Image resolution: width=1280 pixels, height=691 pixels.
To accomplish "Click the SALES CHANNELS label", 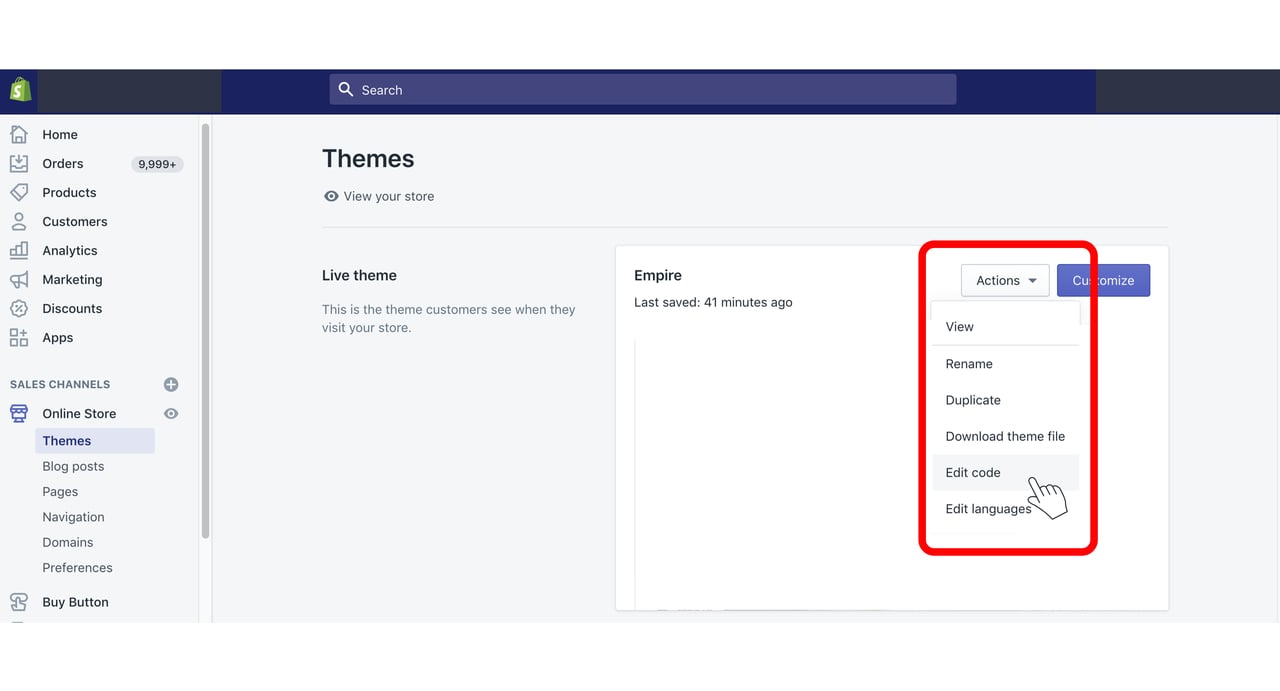I will pos(60,384).
